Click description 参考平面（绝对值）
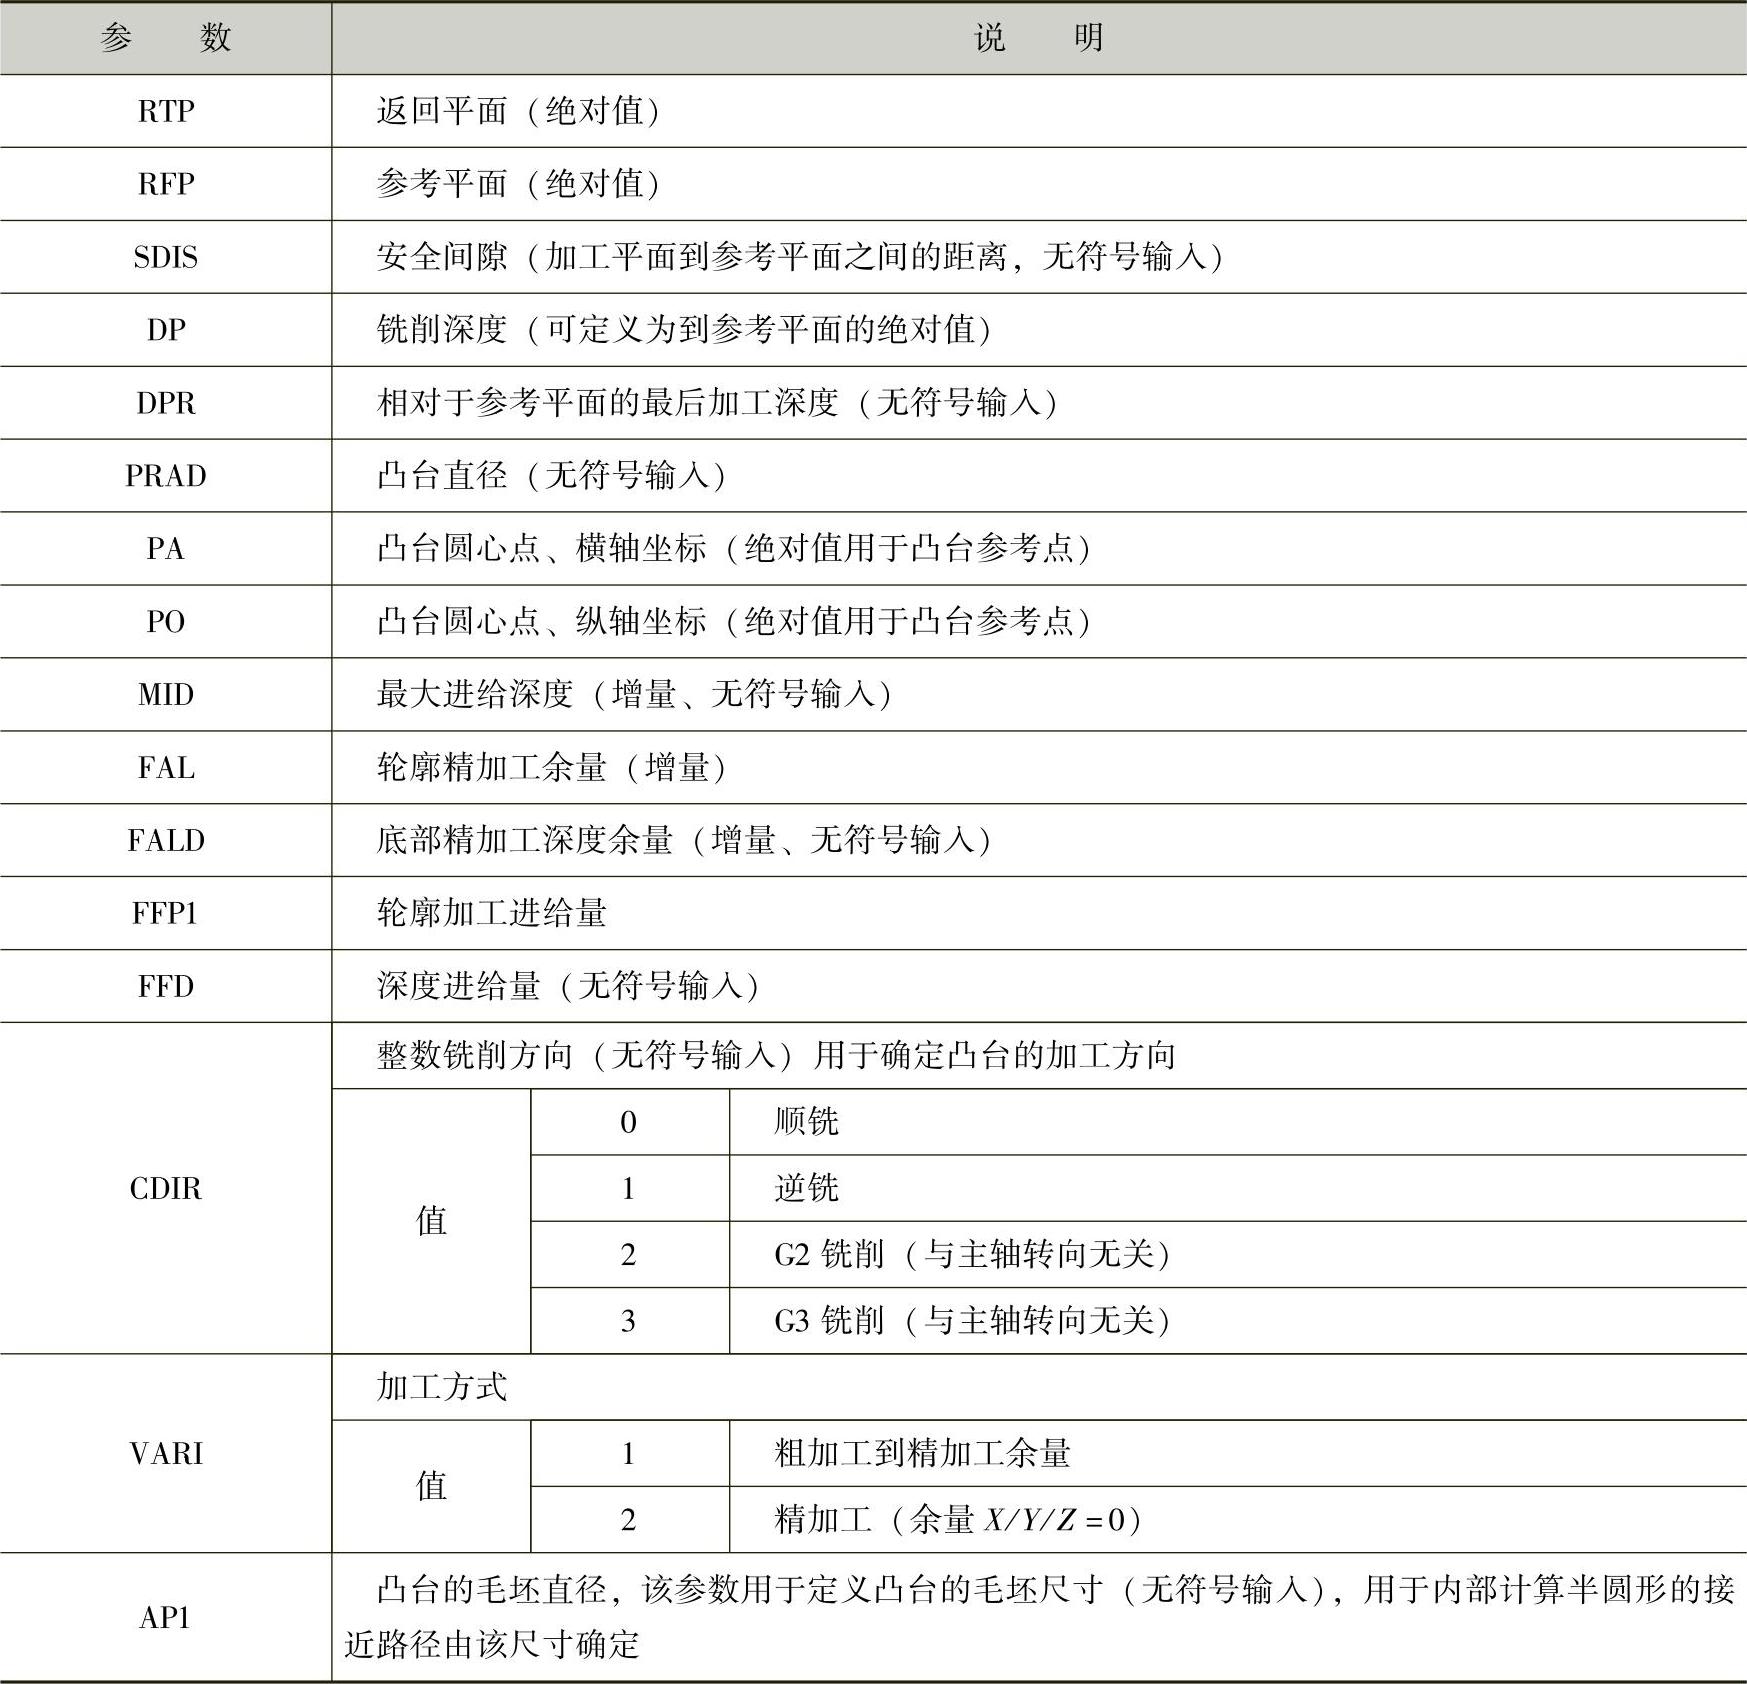The image size is (1747, 1684). point(519,184)
